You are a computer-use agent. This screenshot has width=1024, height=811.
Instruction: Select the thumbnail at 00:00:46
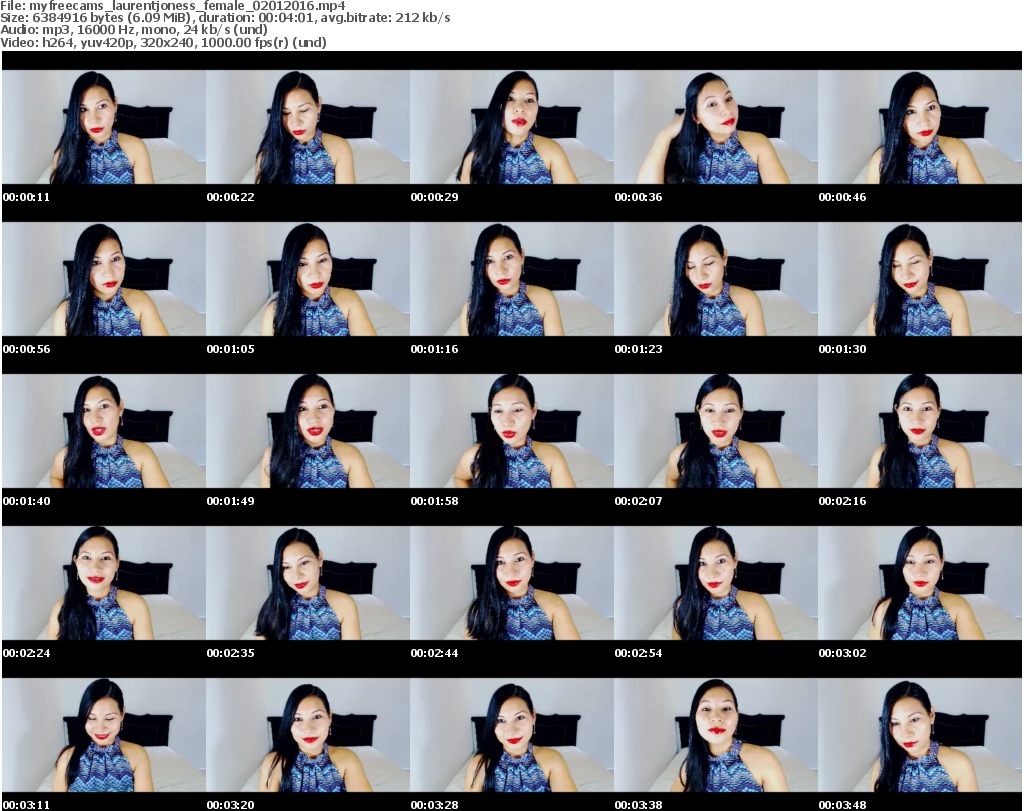pyautogui.click(x=920, y=127)
